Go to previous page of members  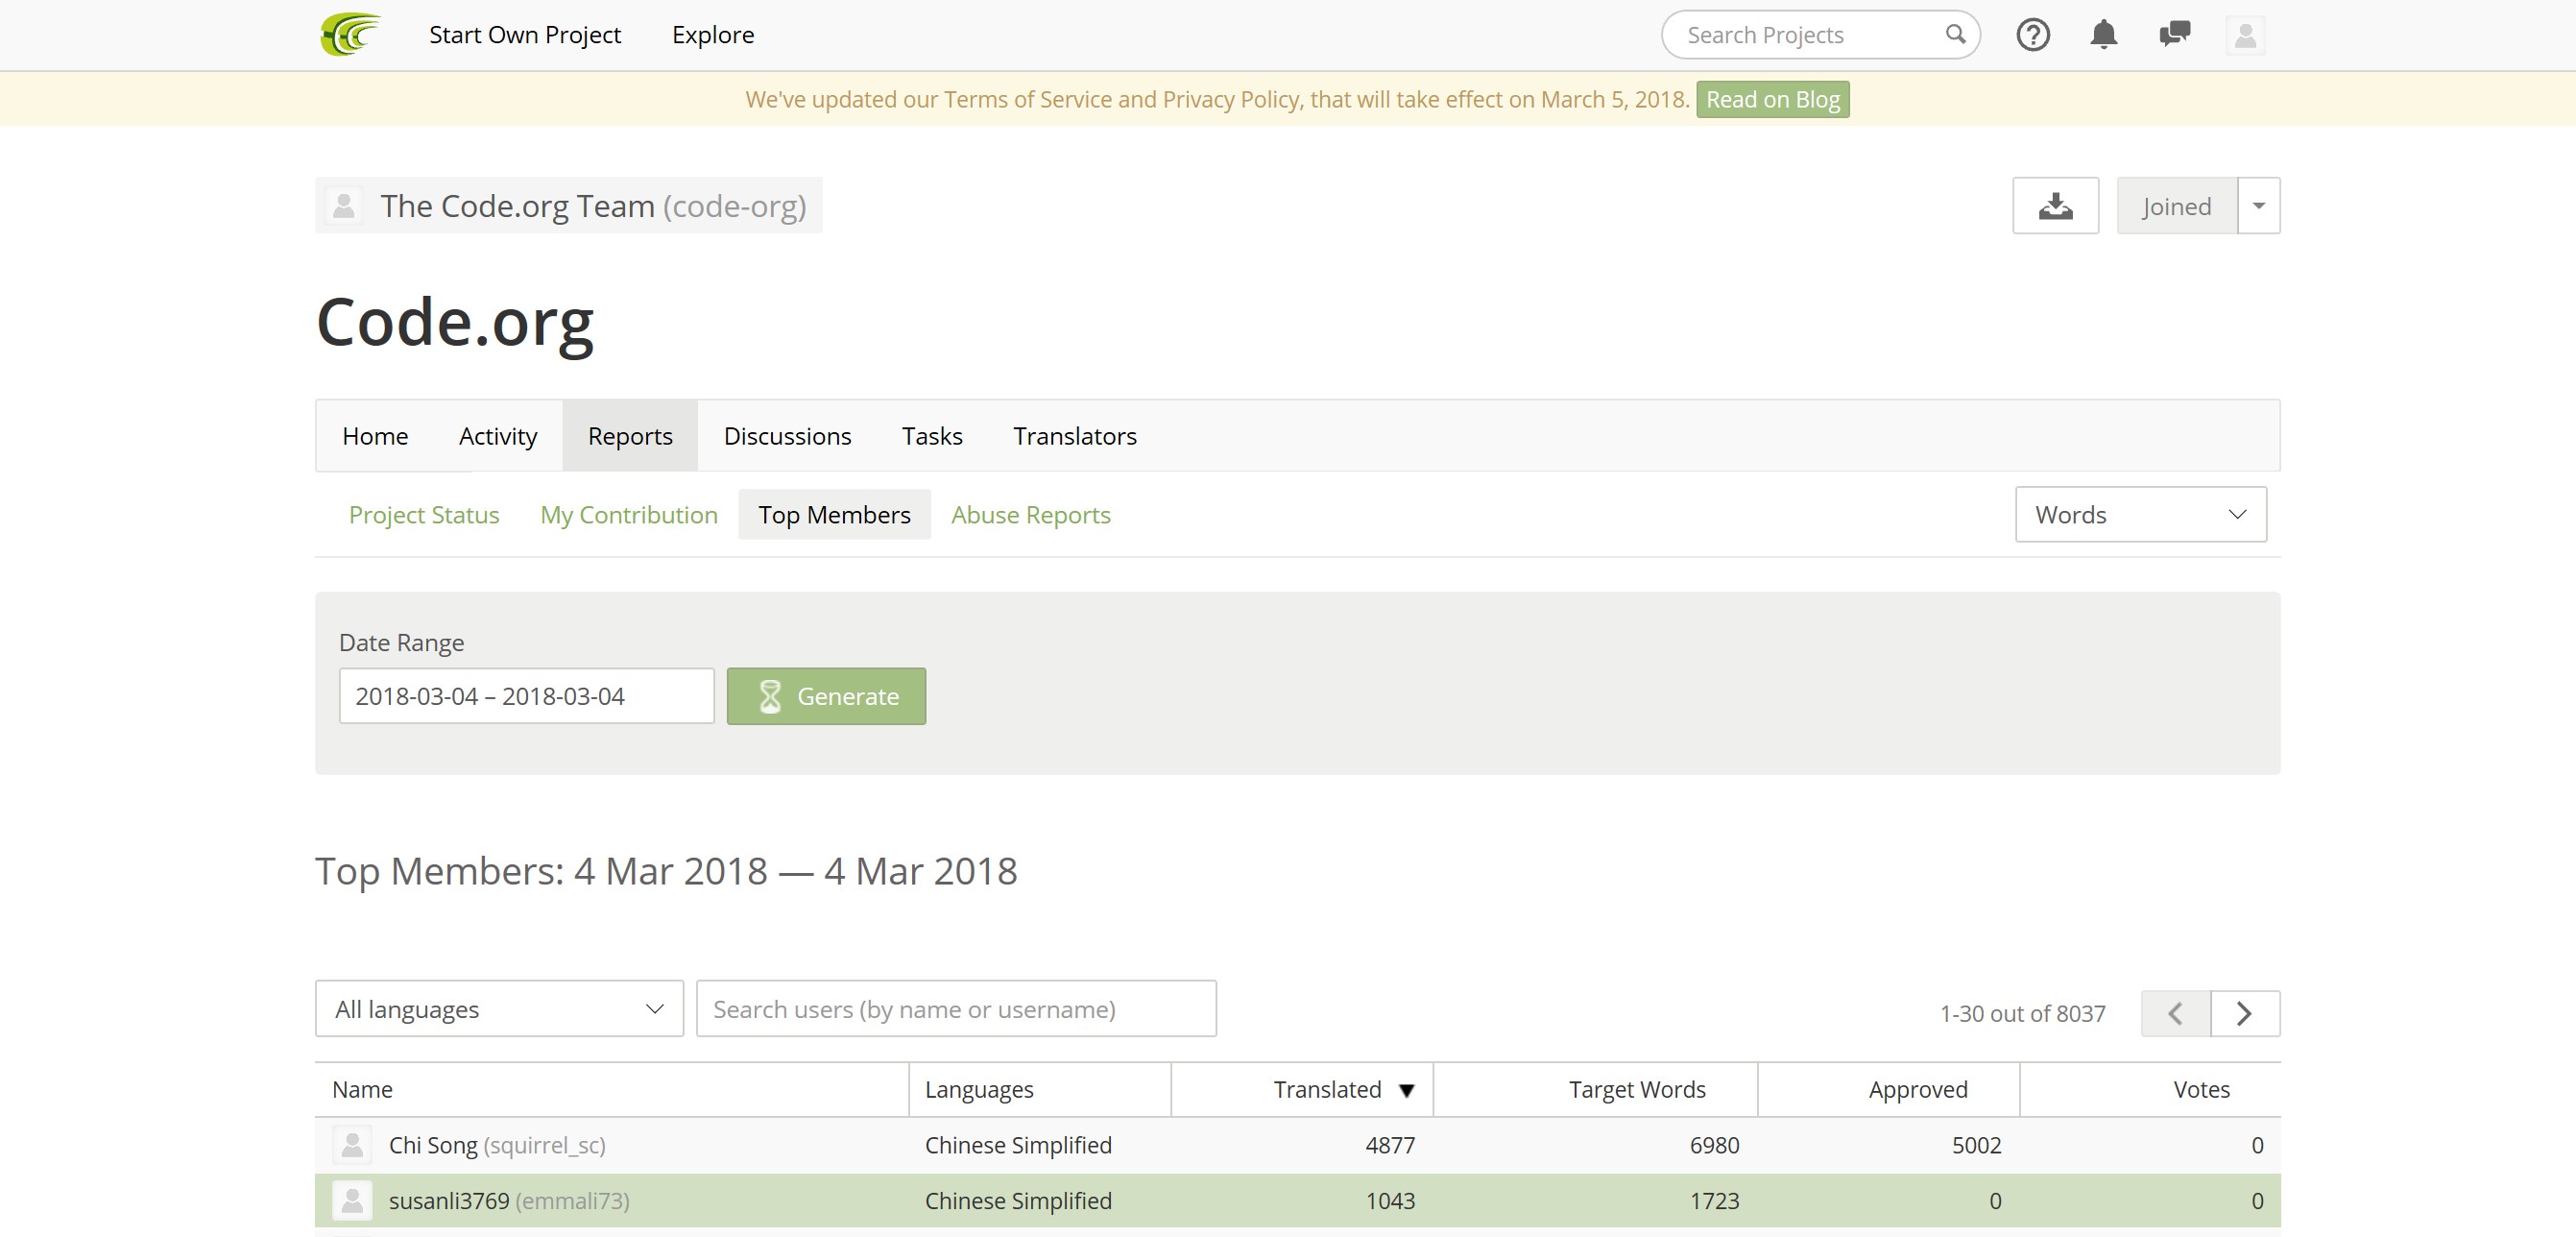[x=2175, y=1013]
